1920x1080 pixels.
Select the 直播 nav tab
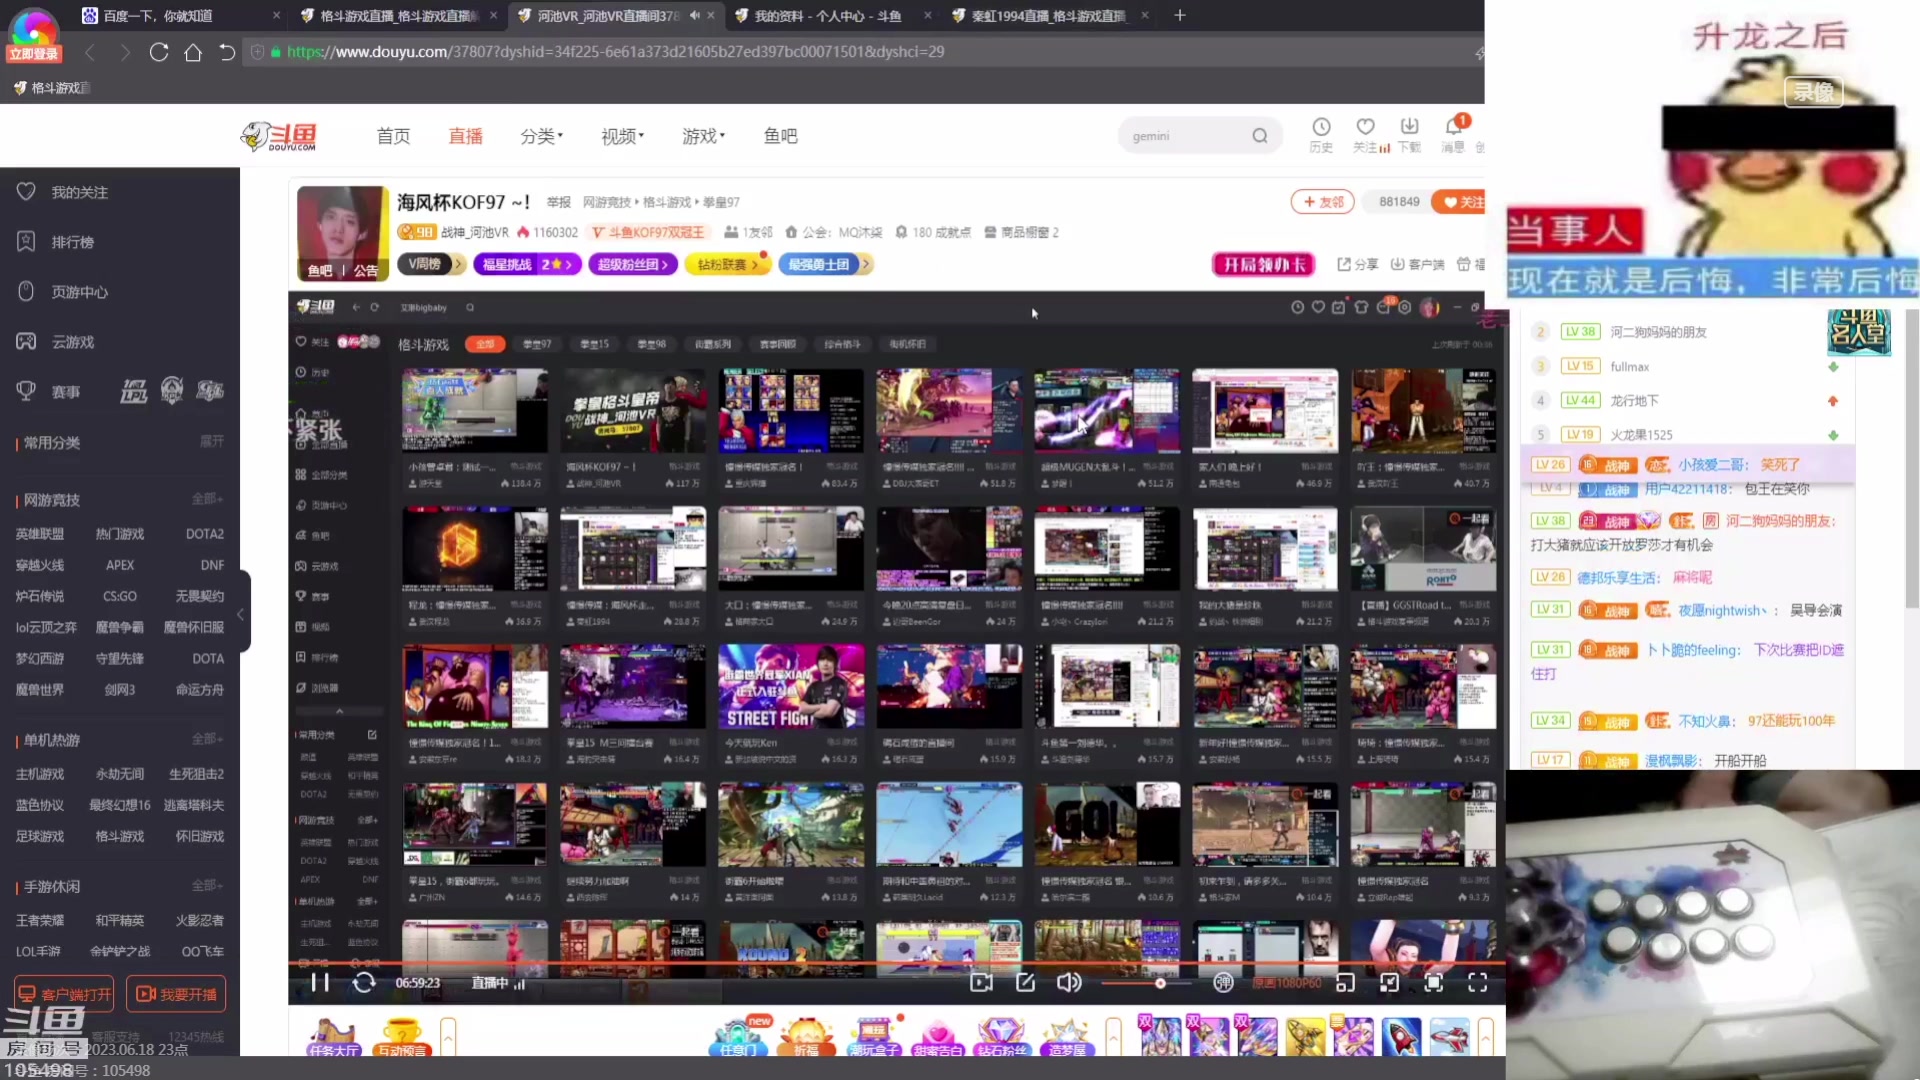465,136
